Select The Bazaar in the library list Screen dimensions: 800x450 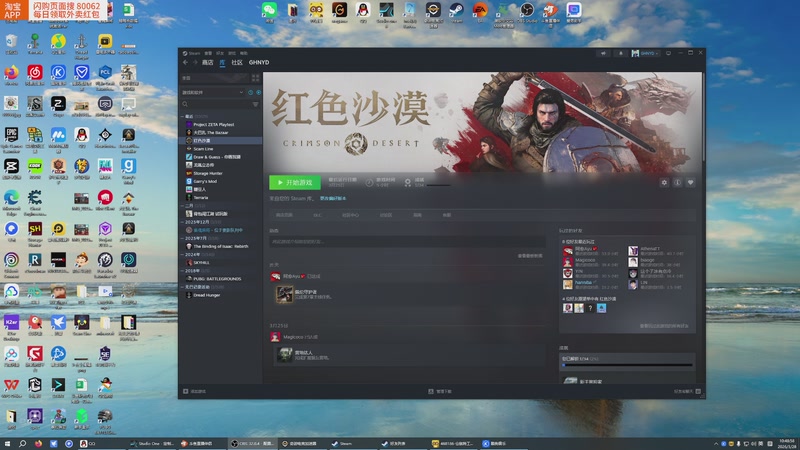pyautogui.click(x=221, y=133)
